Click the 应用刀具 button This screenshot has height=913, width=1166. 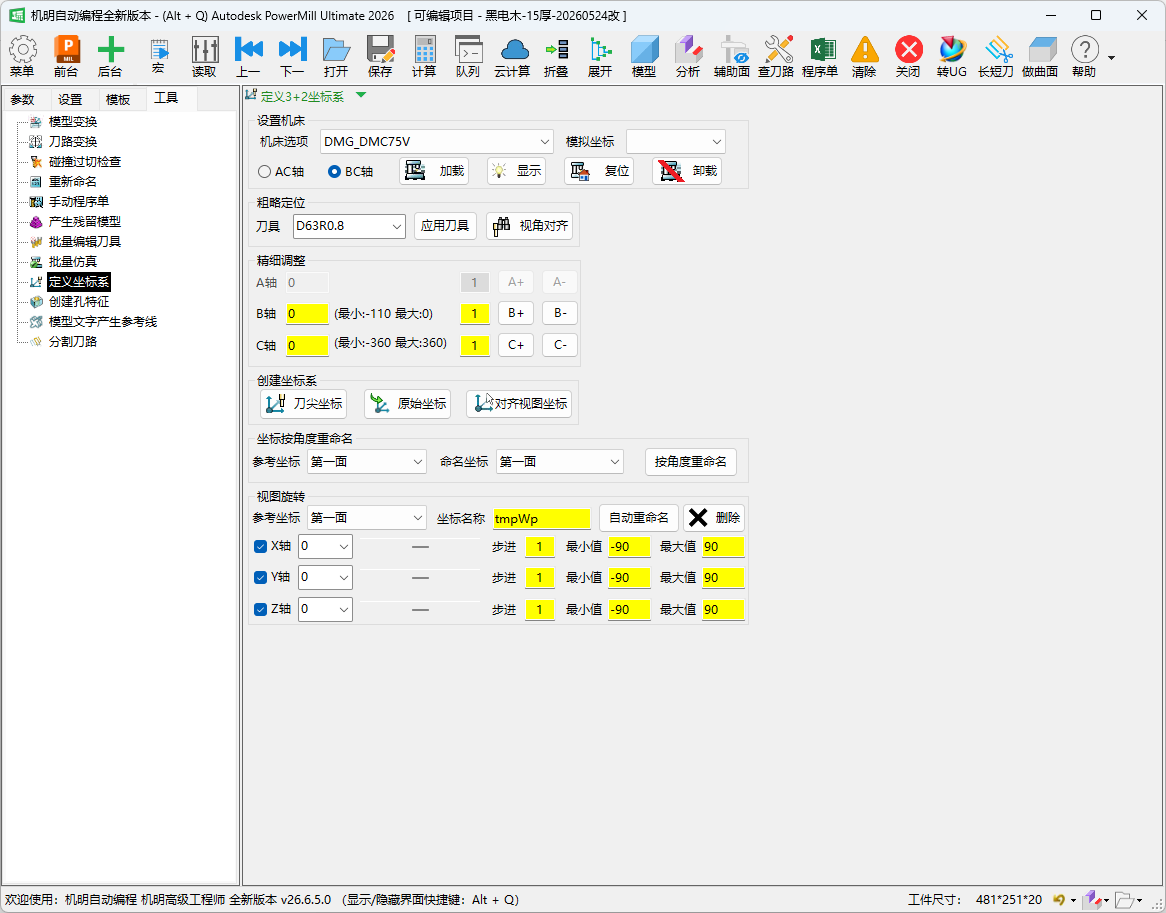[x=445, y=226]
